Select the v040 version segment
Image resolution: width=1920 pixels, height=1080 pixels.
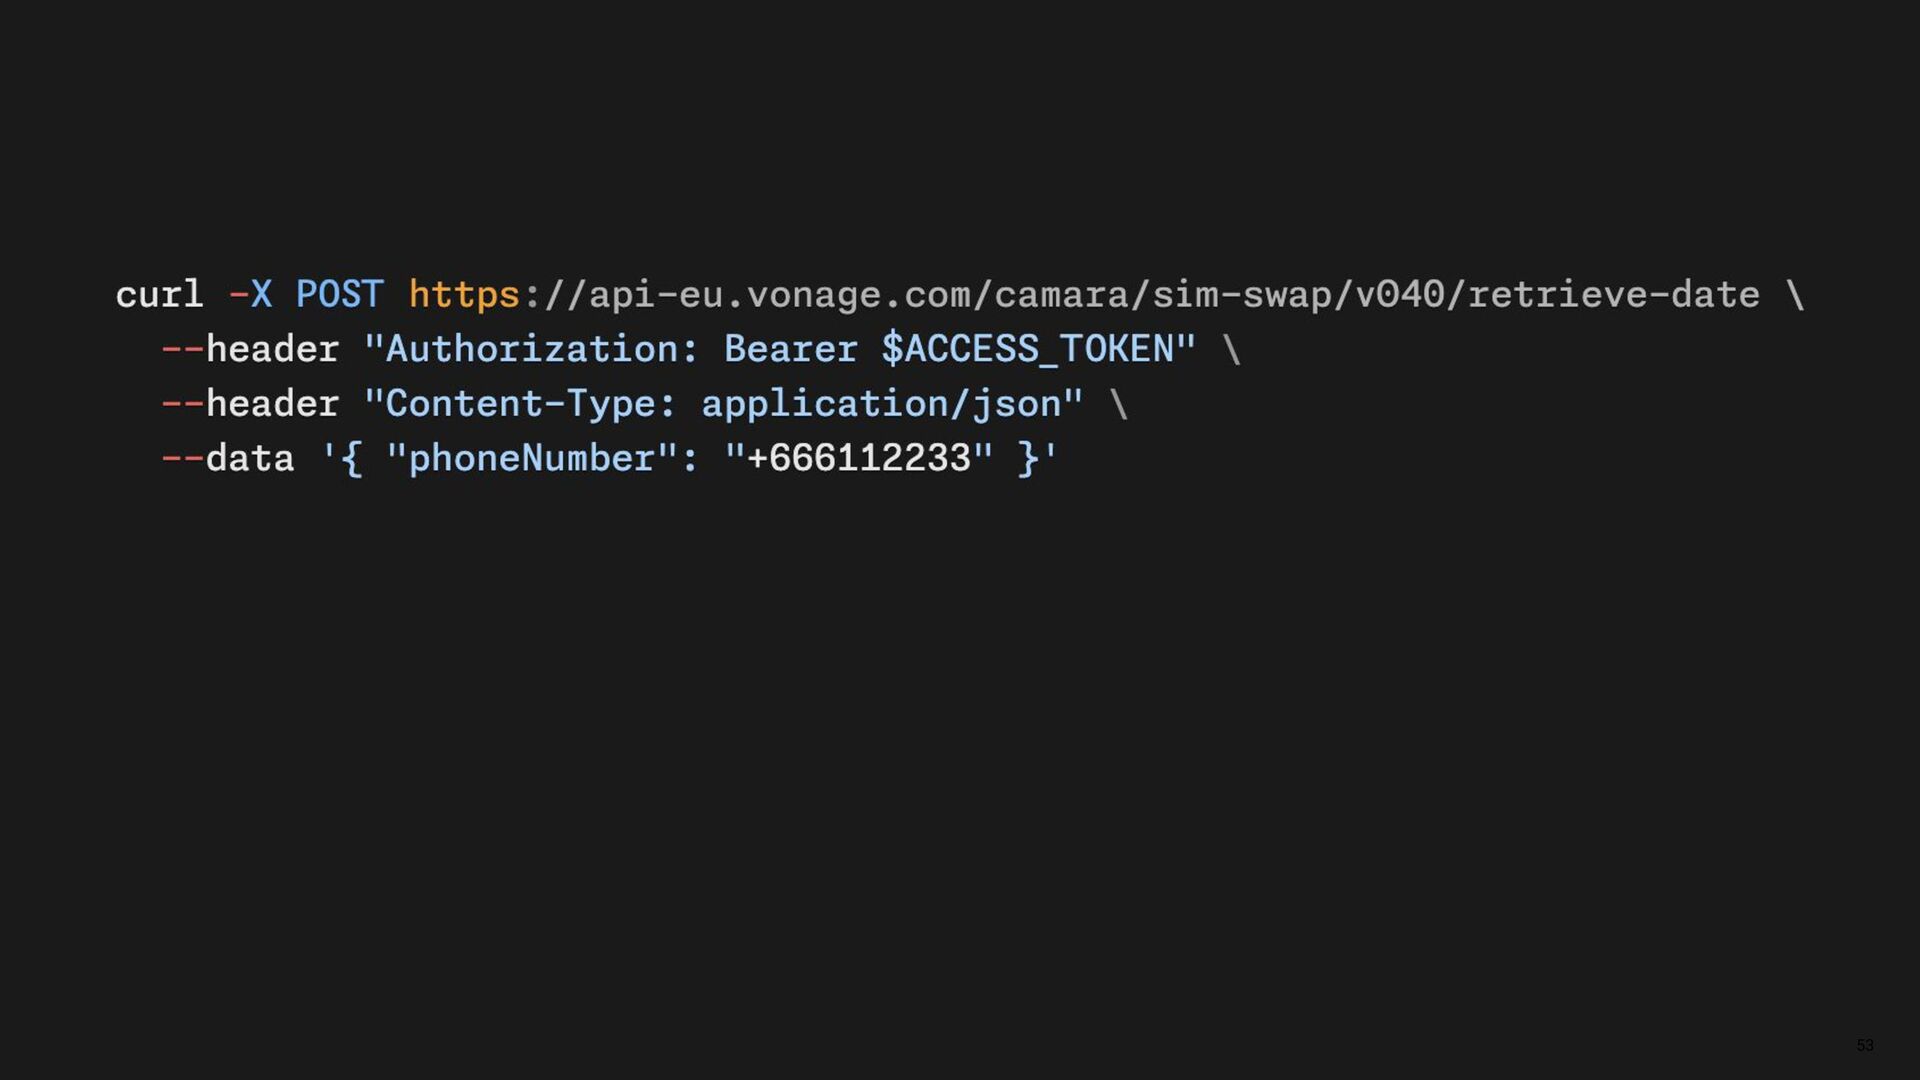(1400, 295)
